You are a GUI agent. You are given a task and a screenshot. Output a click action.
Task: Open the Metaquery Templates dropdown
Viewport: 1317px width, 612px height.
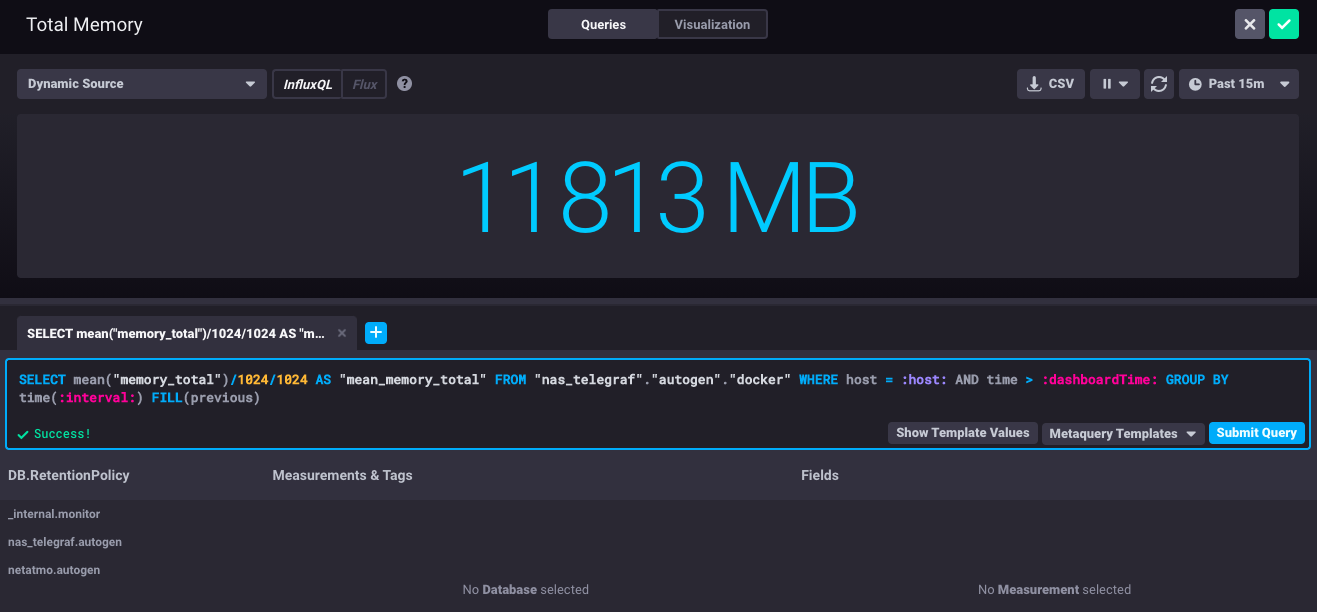click(1121, 433)
